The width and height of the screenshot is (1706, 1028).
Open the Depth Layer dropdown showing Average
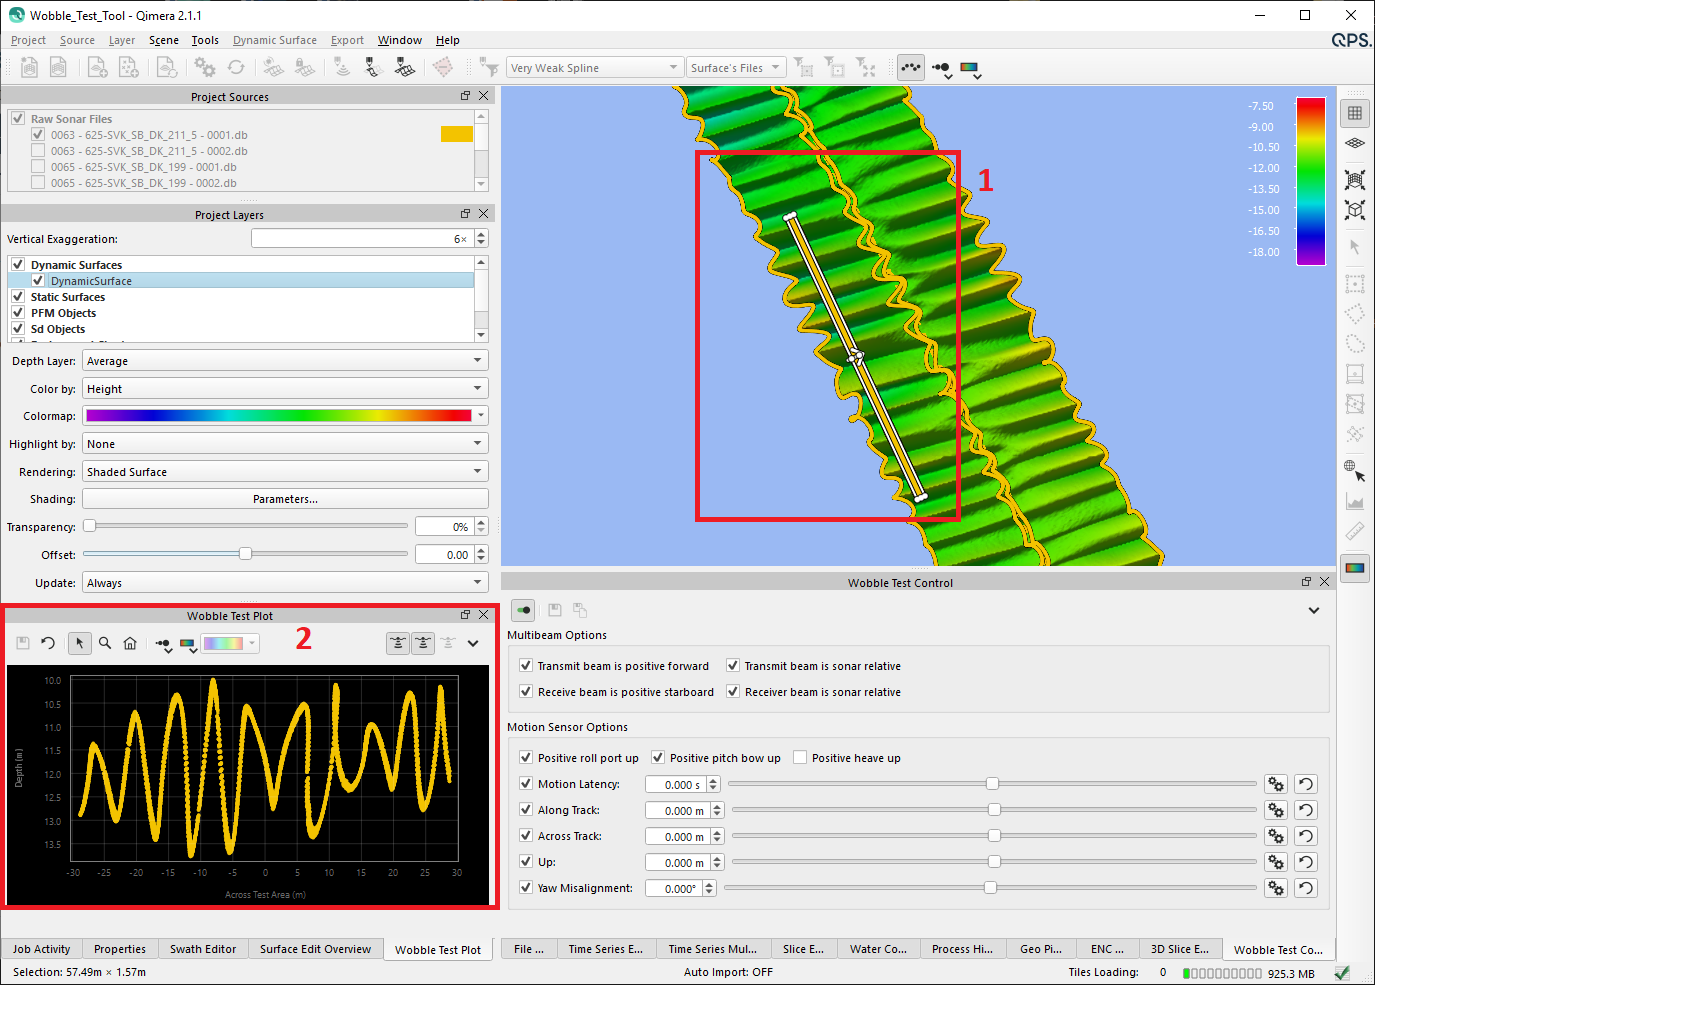coord(285,360)
